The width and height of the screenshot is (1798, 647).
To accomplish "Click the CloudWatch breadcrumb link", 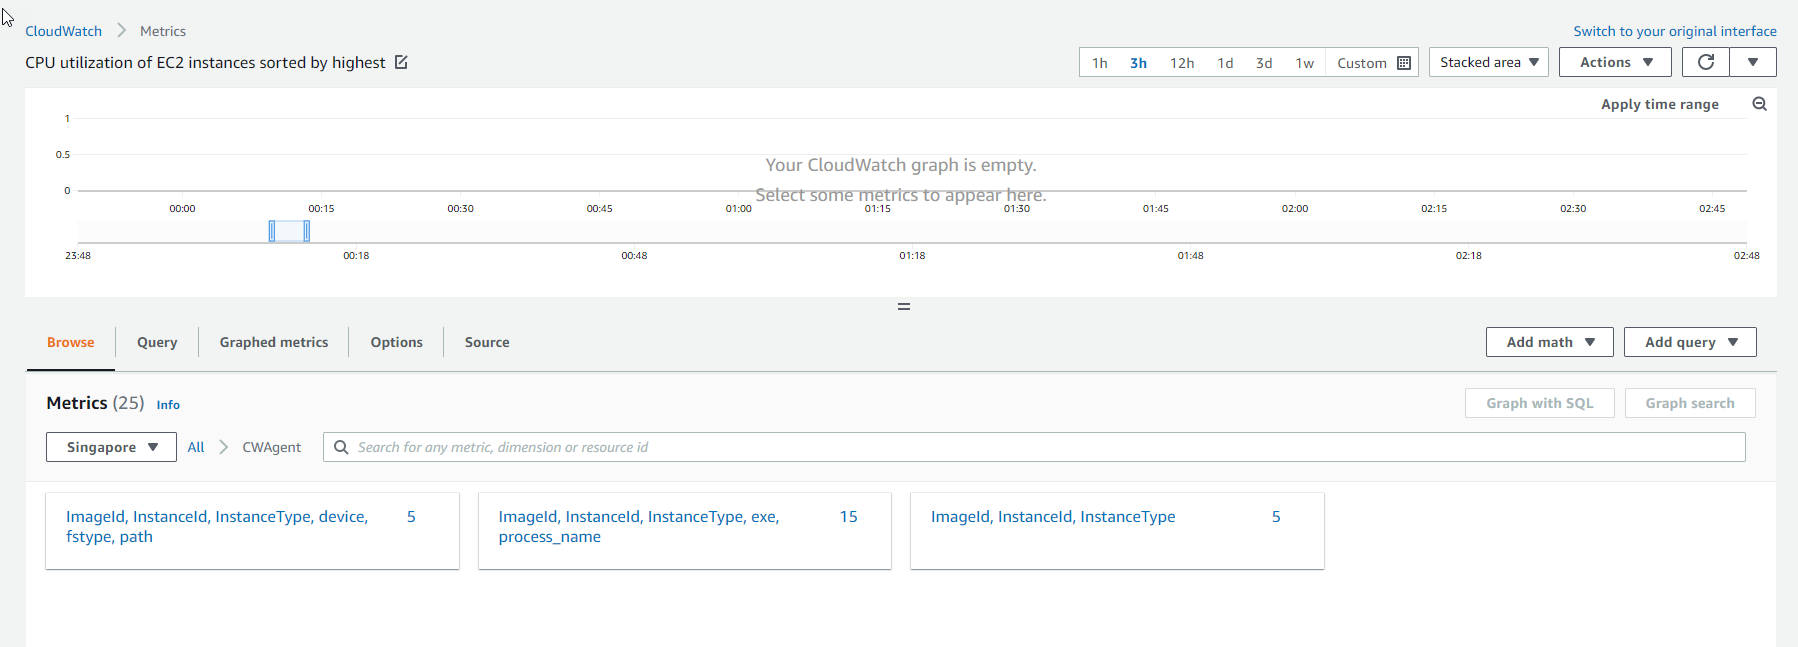I will [64, 31].
